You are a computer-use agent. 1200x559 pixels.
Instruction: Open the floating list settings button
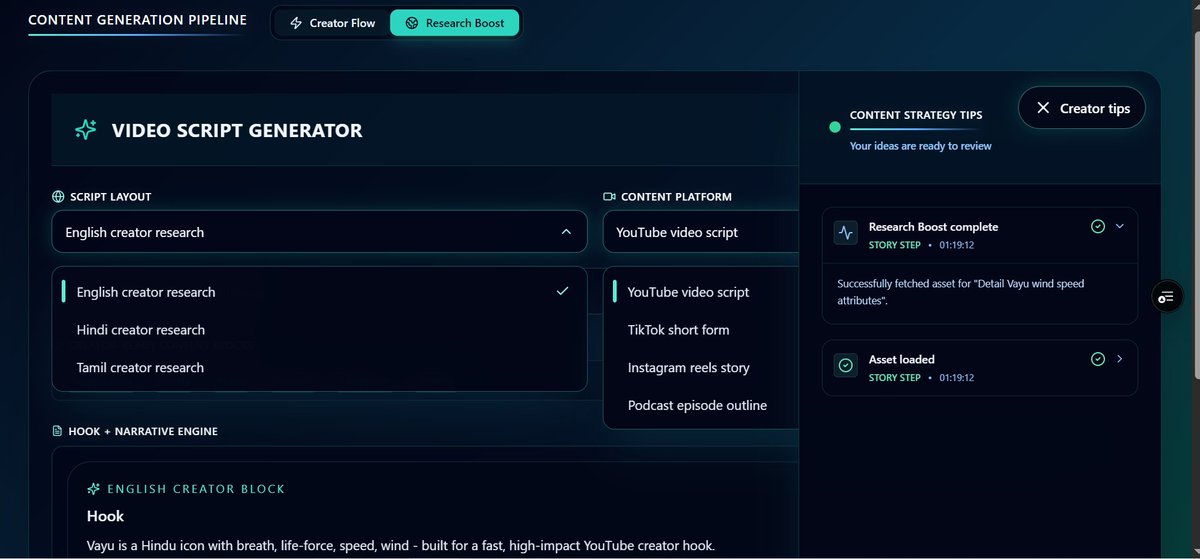[1166, 297]
